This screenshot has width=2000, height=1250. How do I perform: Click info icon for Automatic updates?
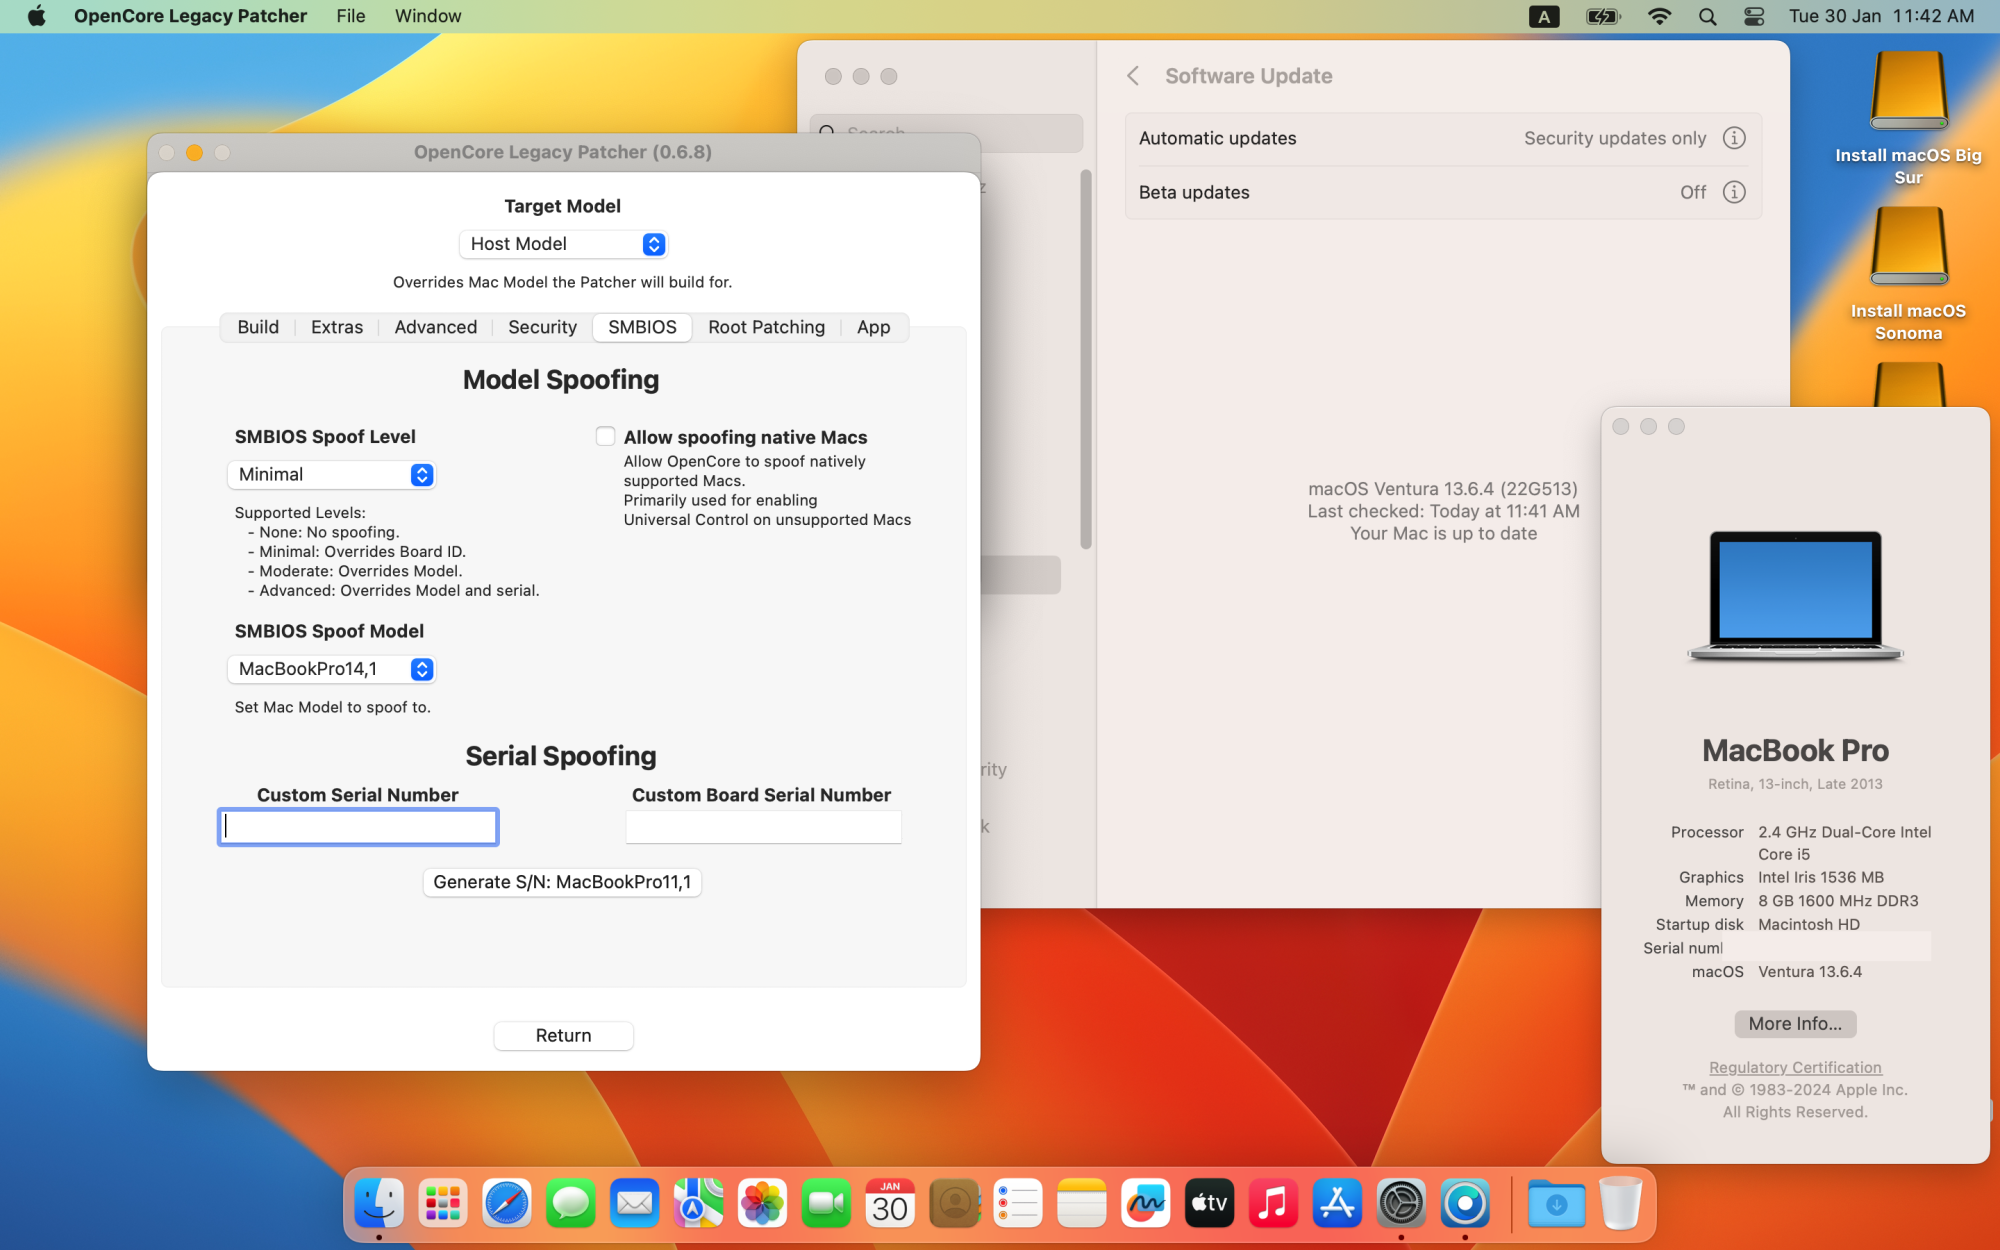(x=1734, y=138)
